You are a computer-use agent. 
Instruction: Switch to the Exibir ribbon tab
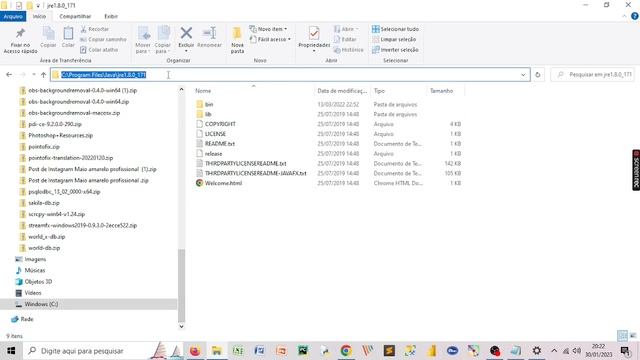[x=111, y=16]
